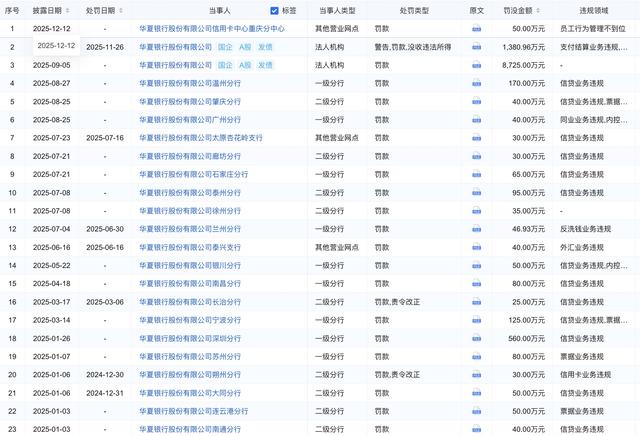View original file icon for 石家庄分行 row
The width and height of the screenshot is (640, 436).
[476, 174]
